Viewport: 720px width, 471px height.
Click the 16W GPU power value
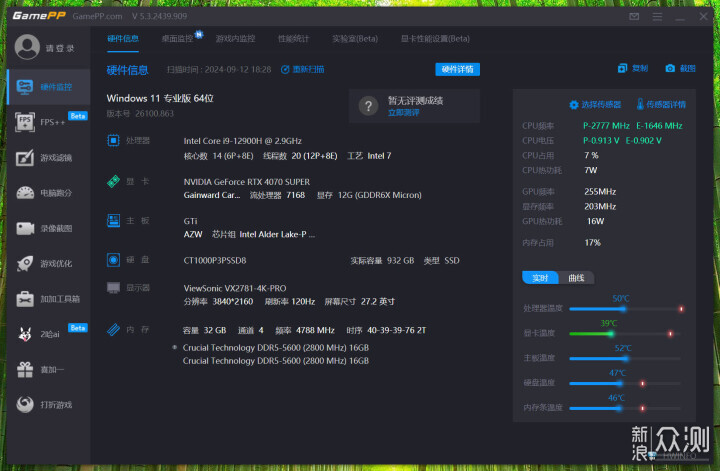coord(595,221)
